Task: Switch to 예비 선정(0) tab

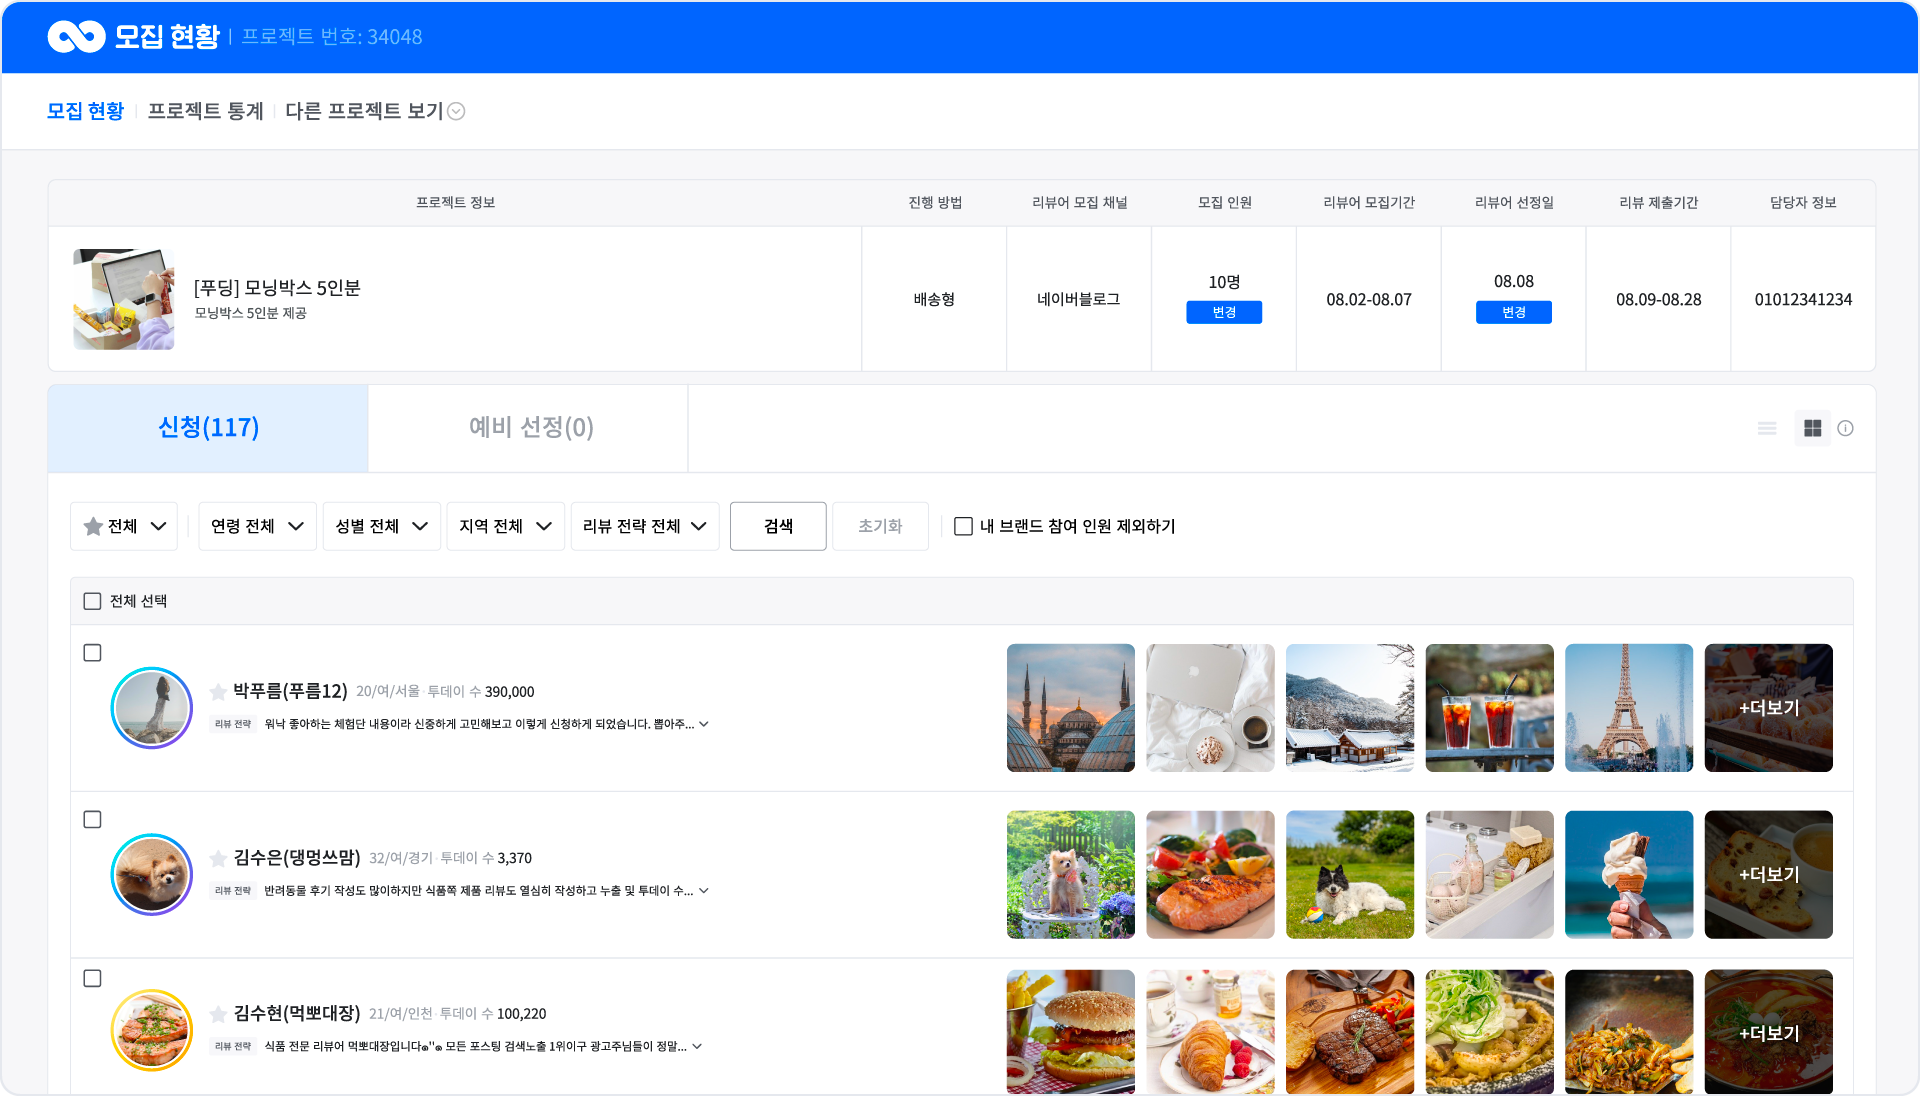Action: coord(530,428)
